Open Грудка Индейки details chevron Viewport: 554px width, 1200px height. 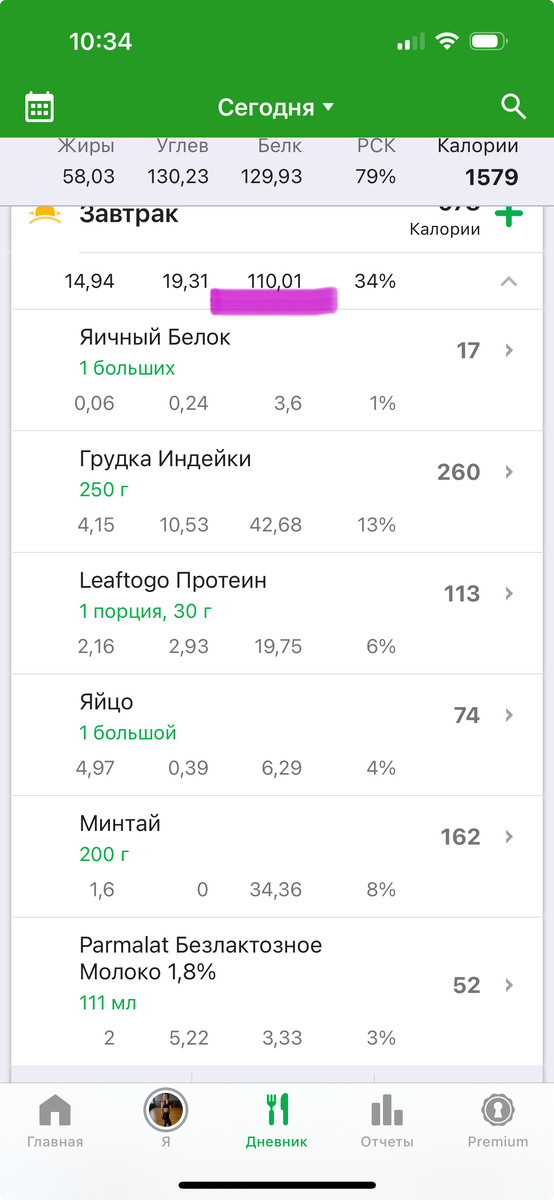[x=509, y=472]
